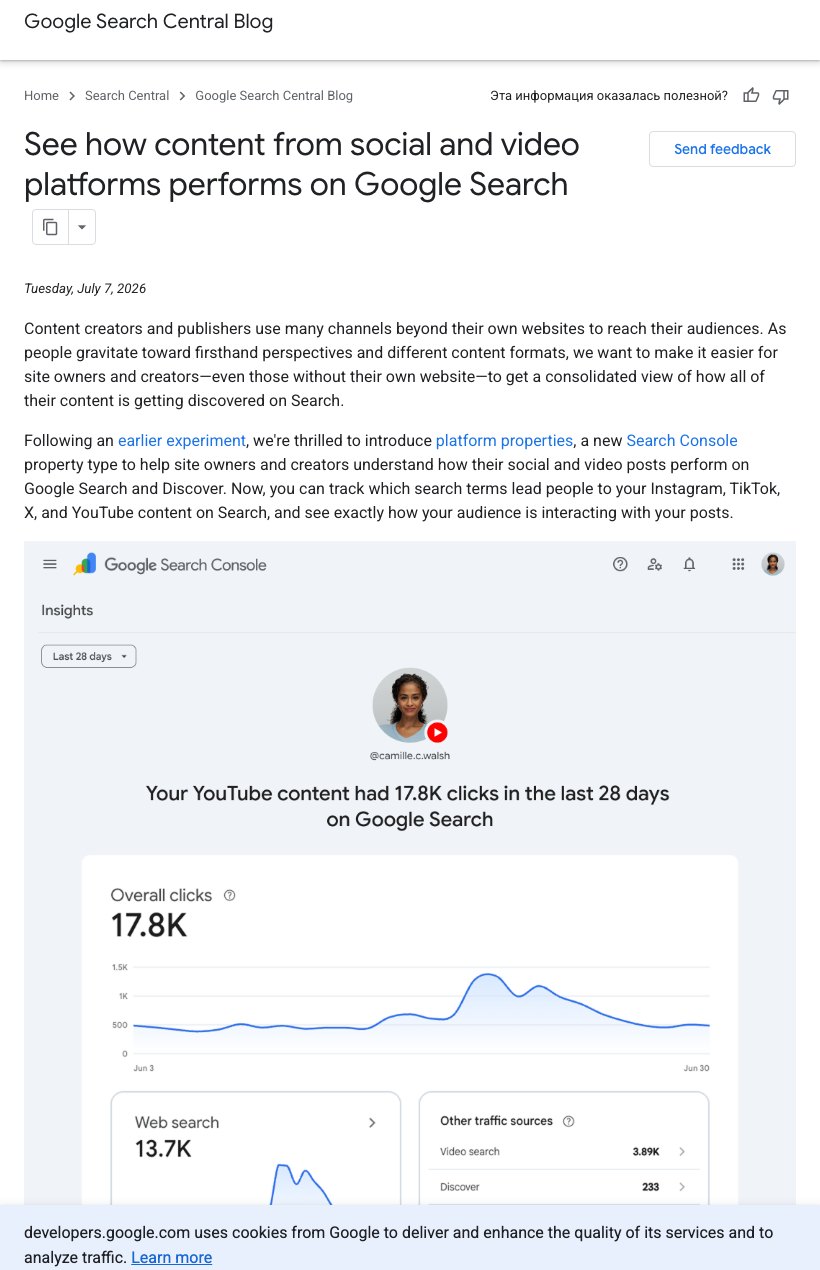Image resolution: width=820 pixels, height=1270 pixels.
Task: Expand the Last 28 days date dropdown
Action: [89, 656]
